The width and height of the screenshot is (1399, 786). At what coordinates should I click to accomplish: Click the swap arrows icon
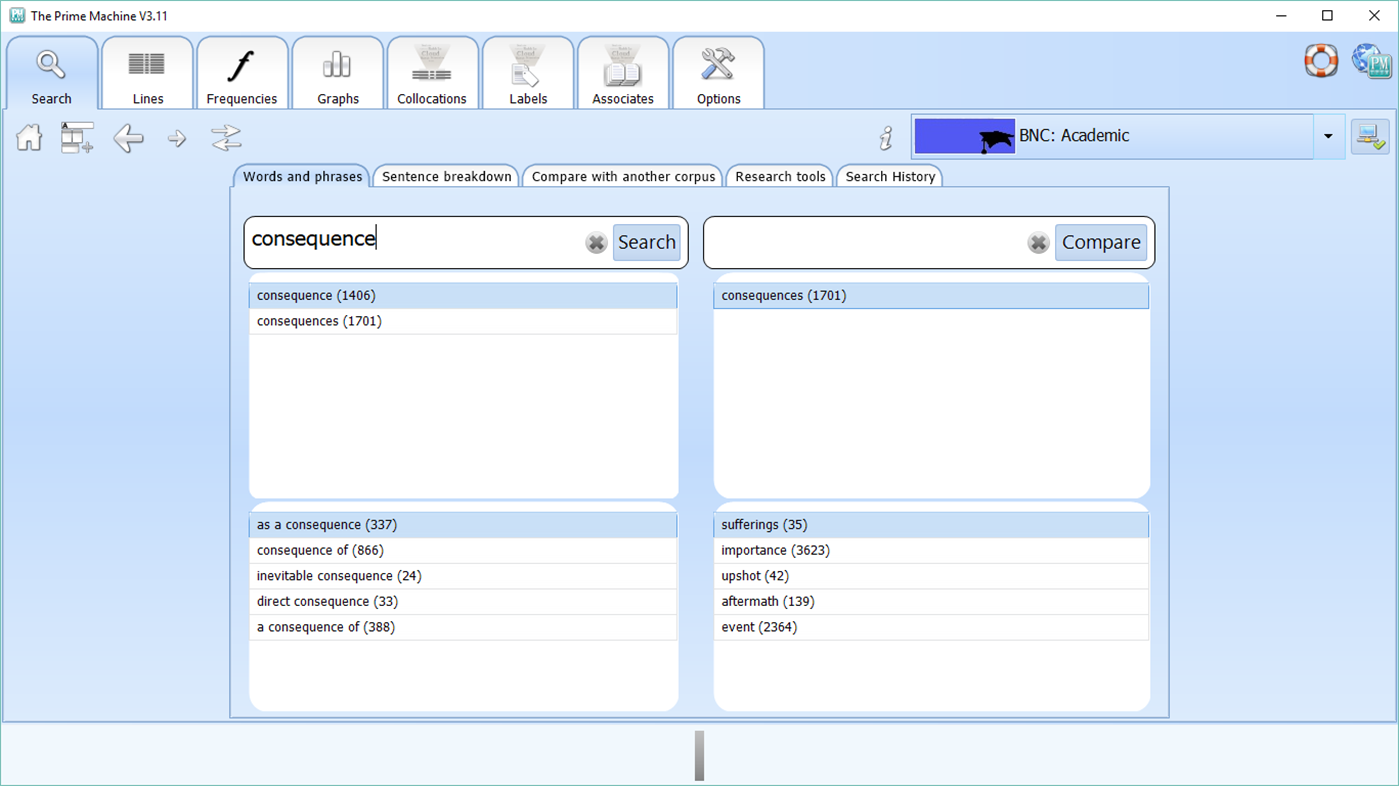pos(227,138)
